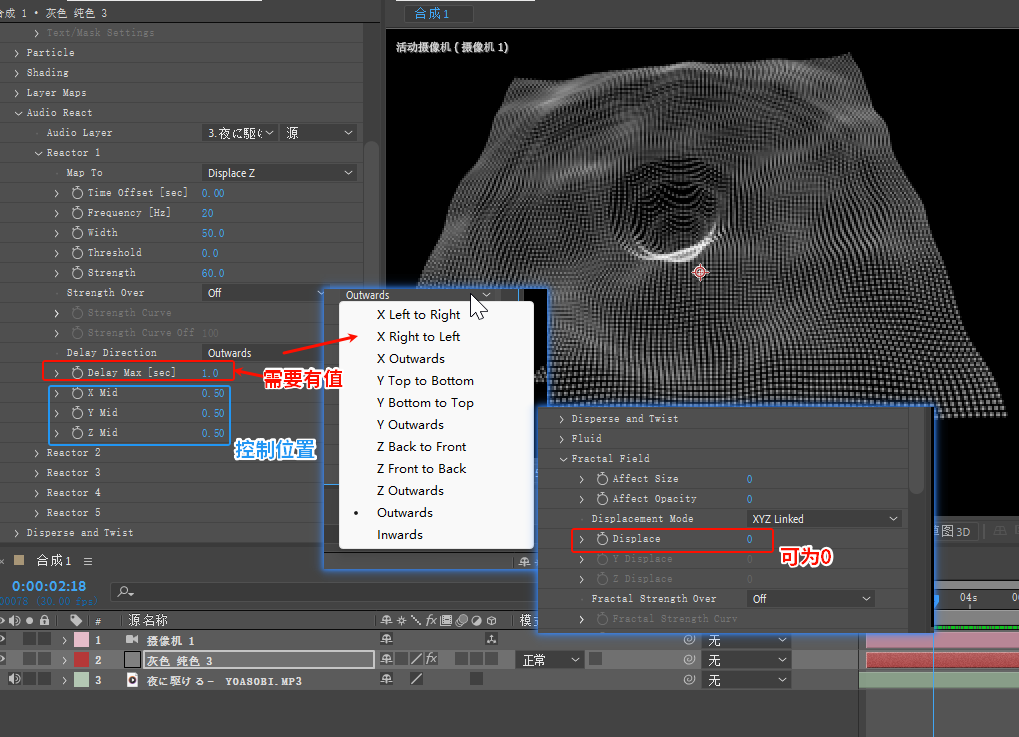Toggle shy switch on the MP3 layer
1019x737 pixels.
click(x=387, y=679)
